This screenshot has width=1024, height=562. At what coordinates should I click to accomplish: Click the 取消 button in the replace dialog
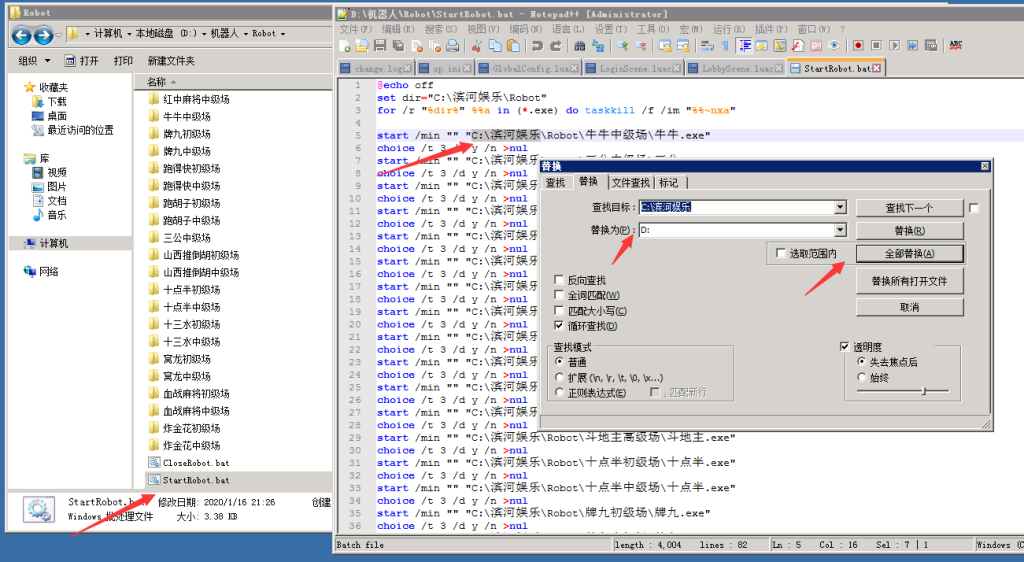909,307
